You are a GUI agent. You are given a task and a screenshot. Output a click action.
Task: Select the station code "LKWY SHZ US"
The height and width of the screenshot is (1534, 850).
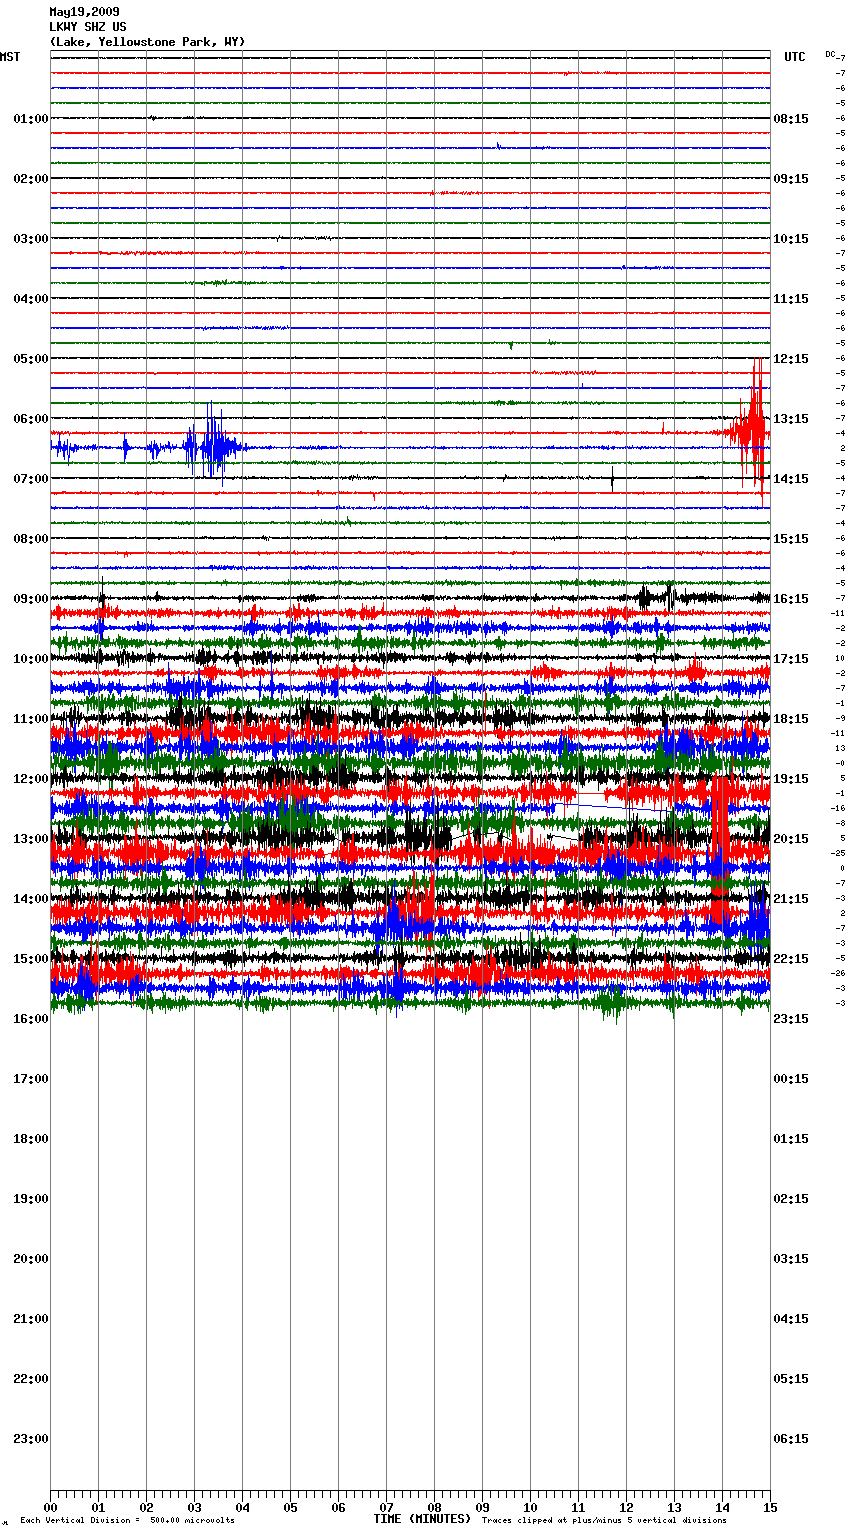coord(88,27)
